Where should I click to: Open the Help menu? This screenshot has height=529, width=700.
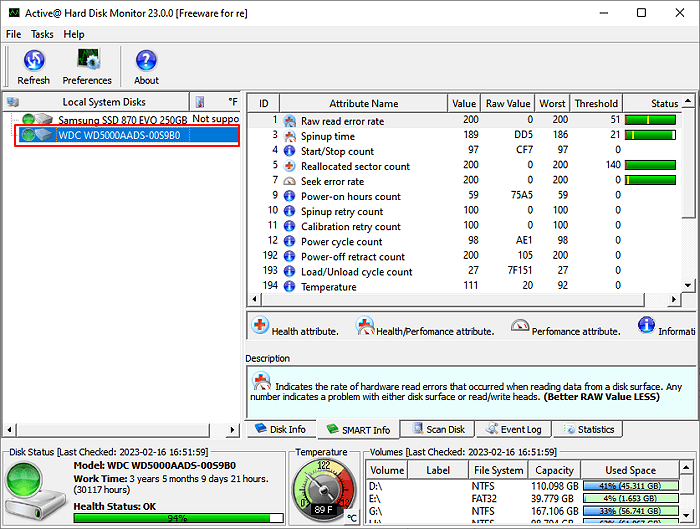pyautogui.click(x=74, y=34)
